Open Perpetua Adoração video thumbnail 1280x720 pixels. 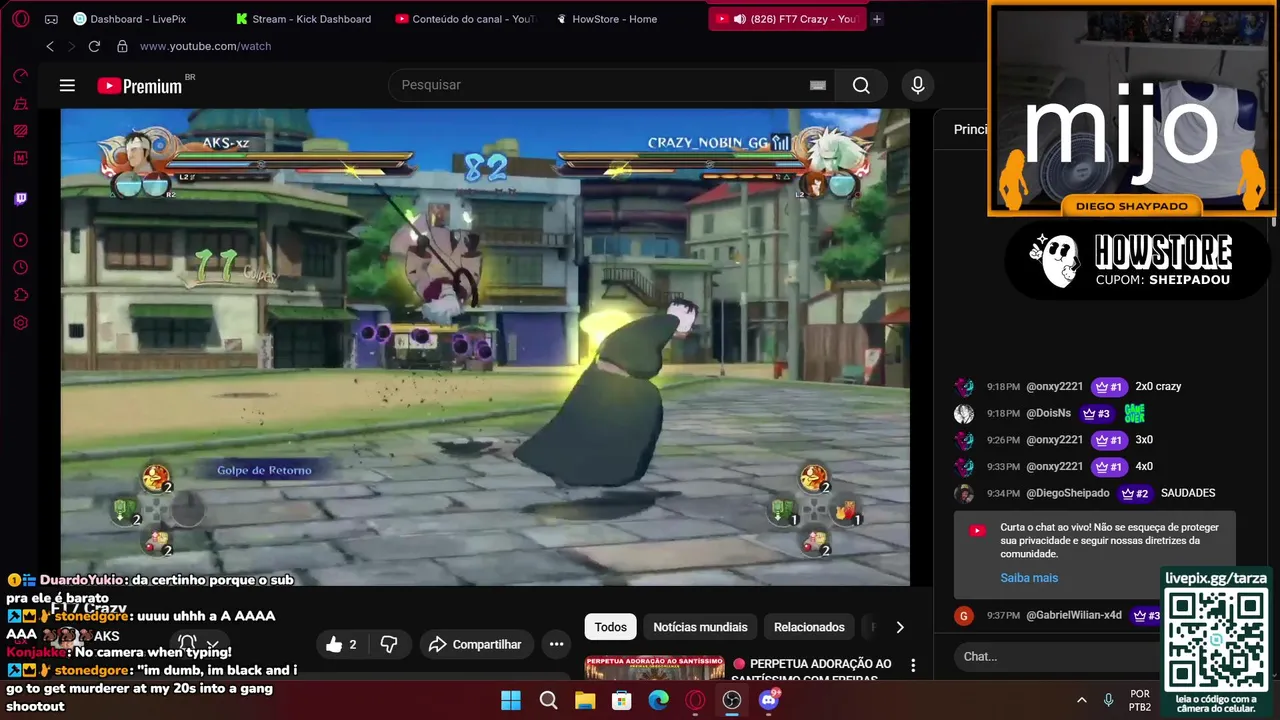click(x=654, y=669)
